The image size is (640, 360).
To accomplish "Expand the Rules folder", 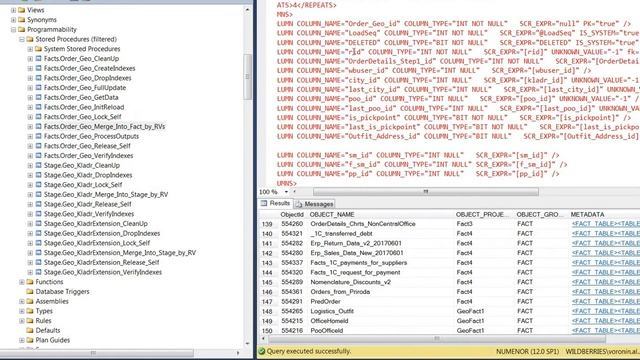I will (22, 321).
